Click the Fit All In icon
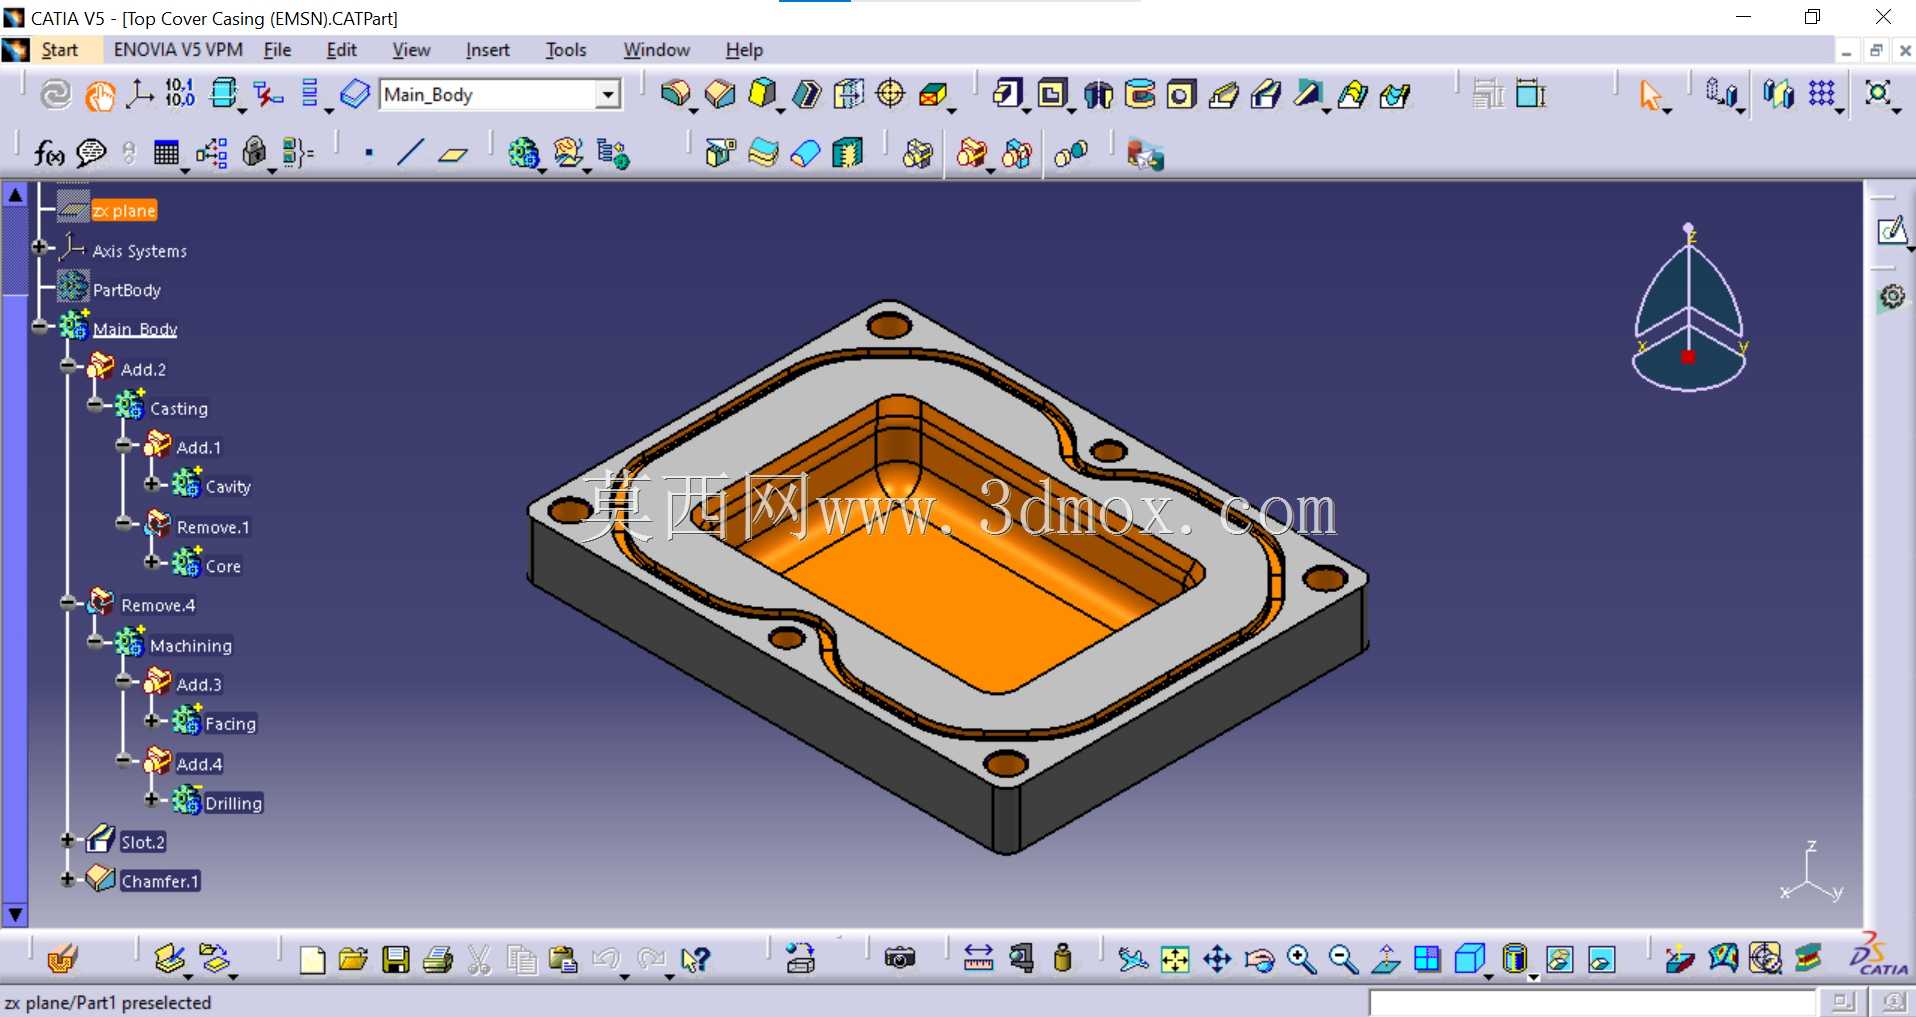Image resolution: width=1916 pixels, height=1017 pixels. (1175, 960)
